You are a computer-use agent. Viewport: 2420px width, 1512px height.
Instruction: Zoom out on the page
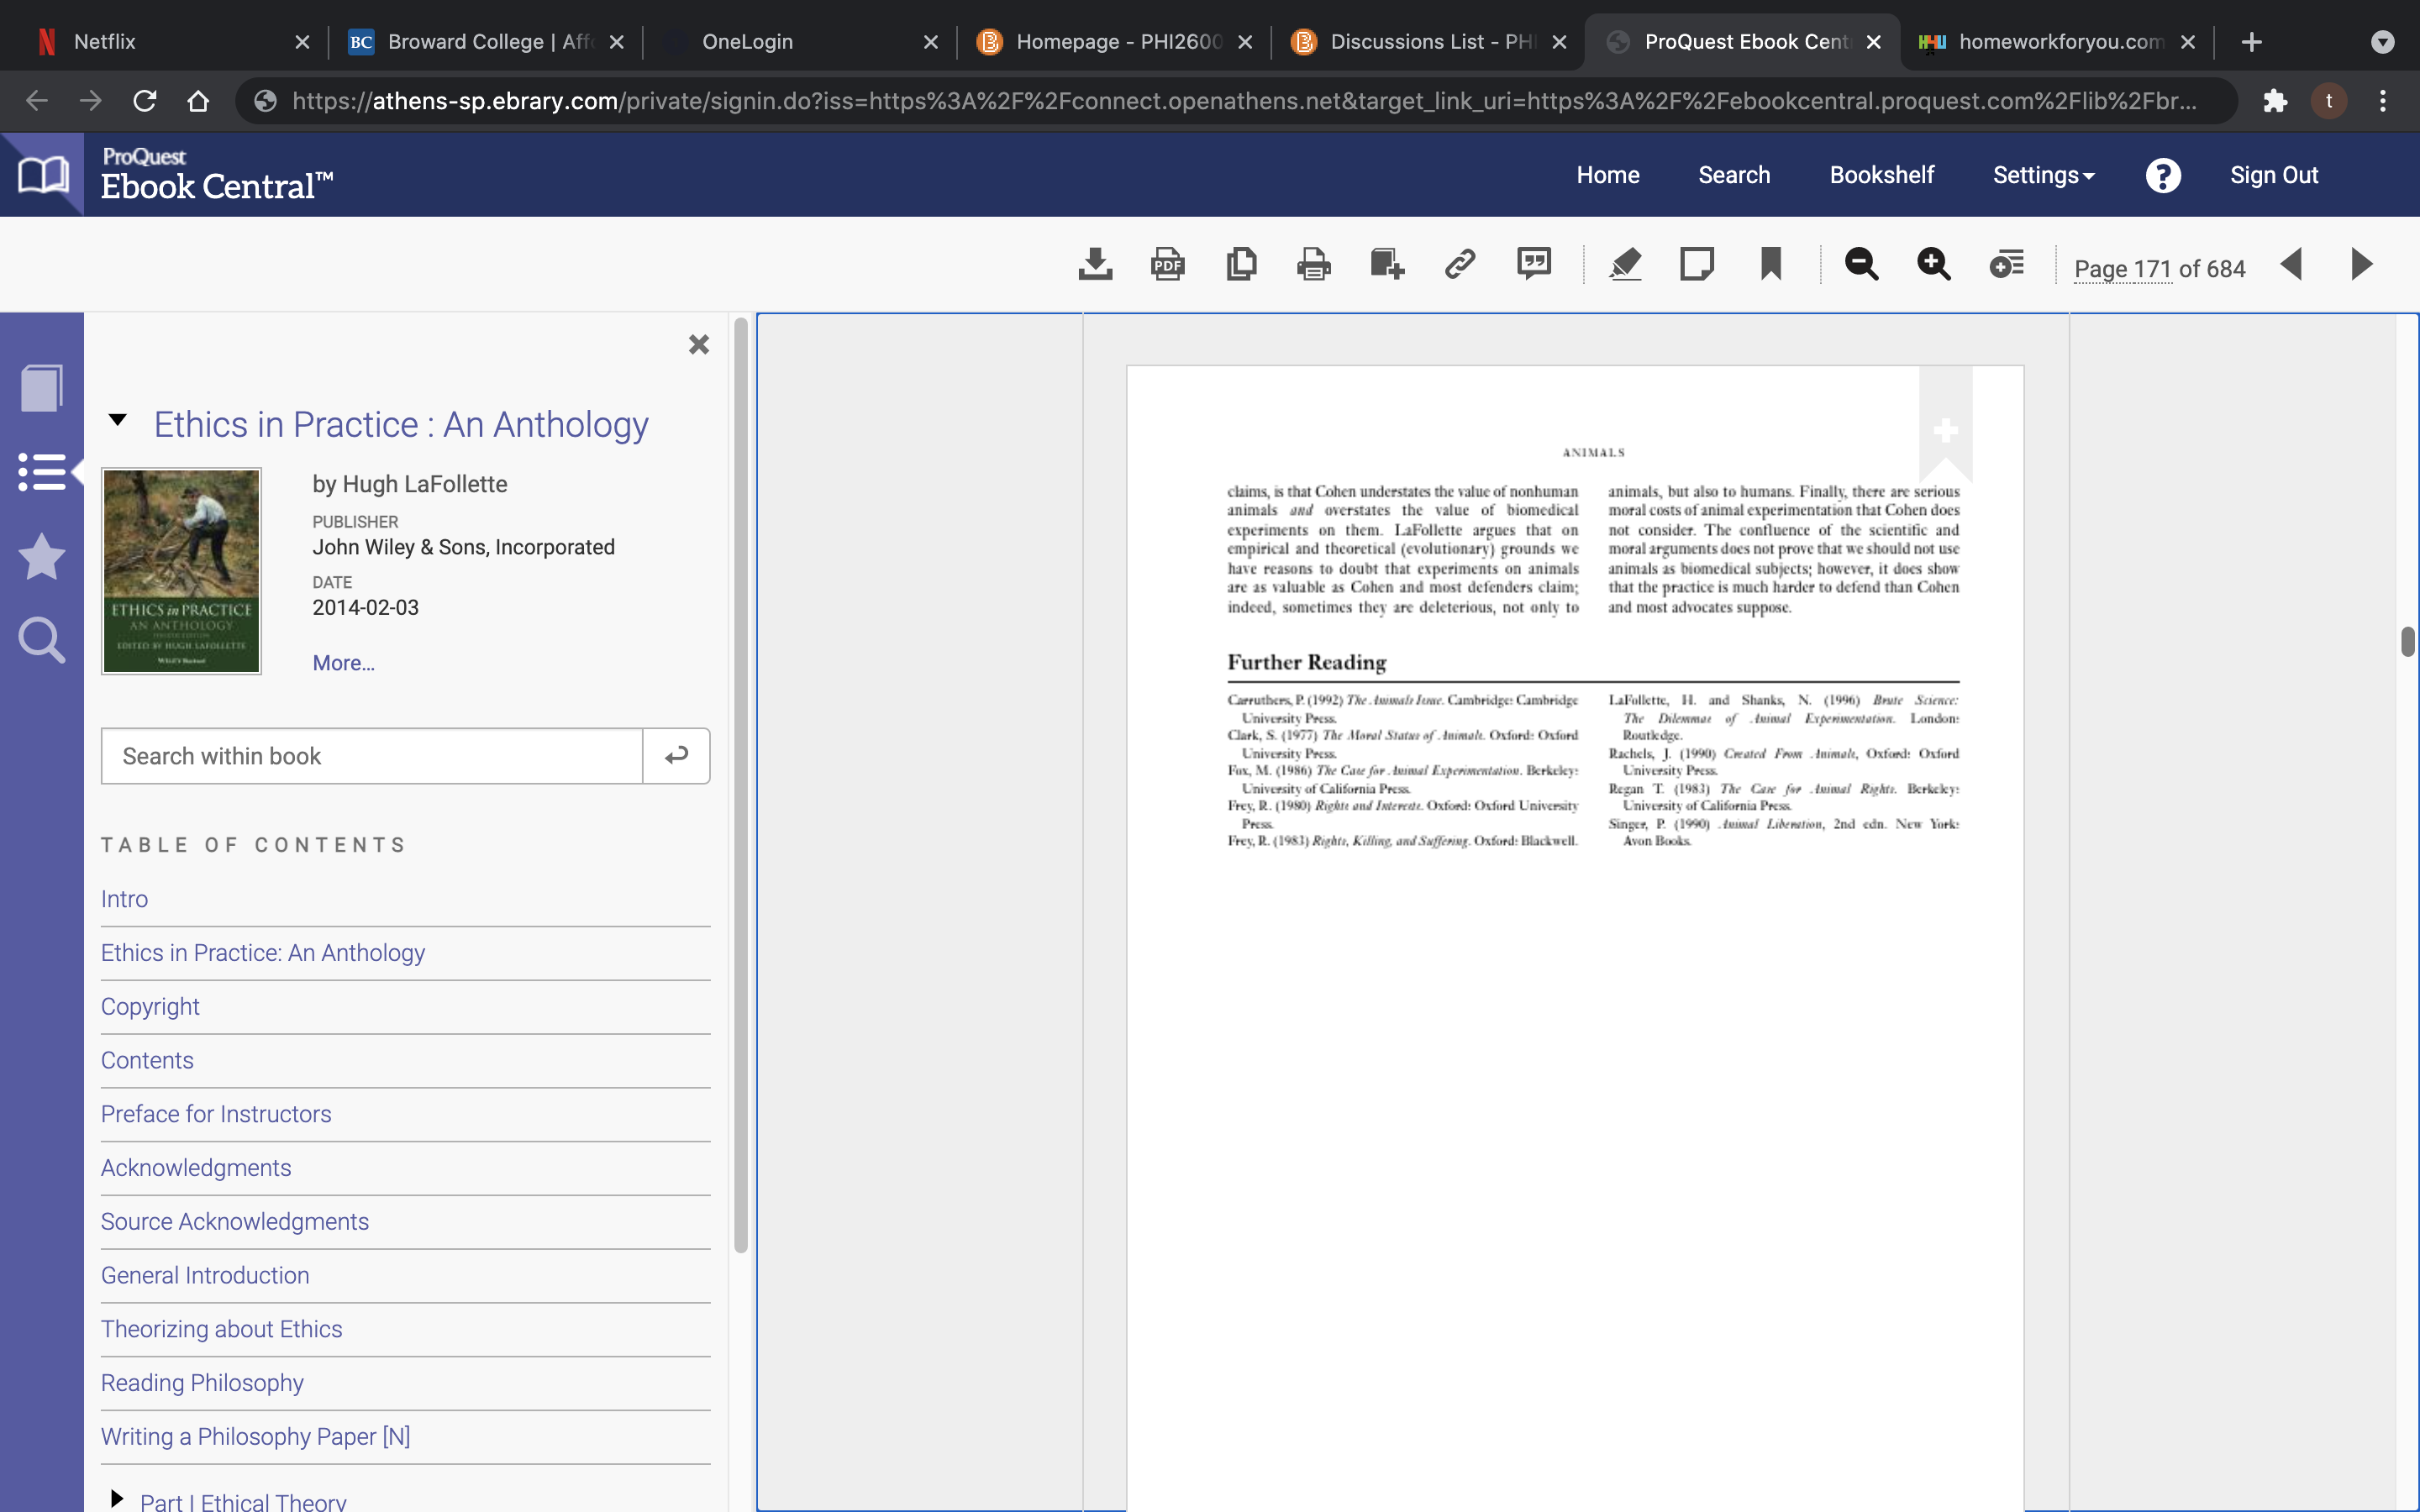tap(1861, 265)
